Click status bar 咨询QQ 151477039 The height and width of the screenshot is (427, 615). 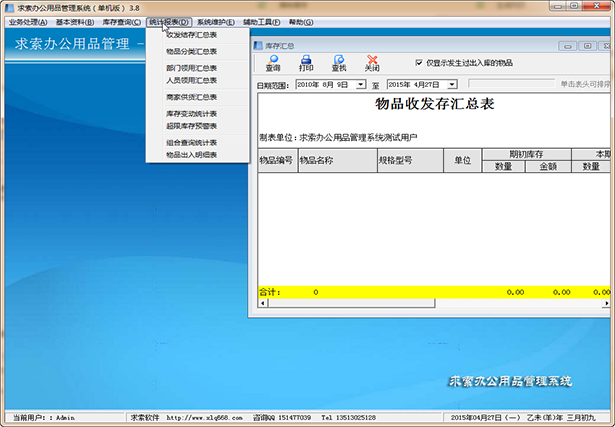282,418
